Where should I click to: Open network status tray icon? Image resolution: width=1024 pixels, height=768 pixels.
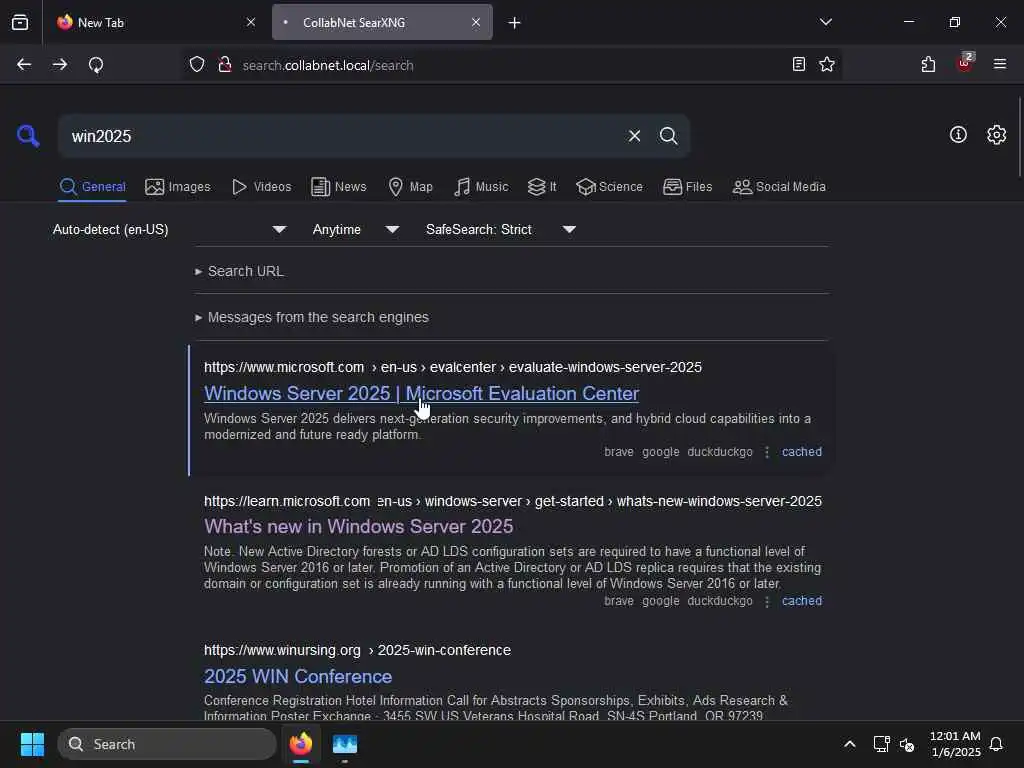pyautogui.click(x=881, y=744)
